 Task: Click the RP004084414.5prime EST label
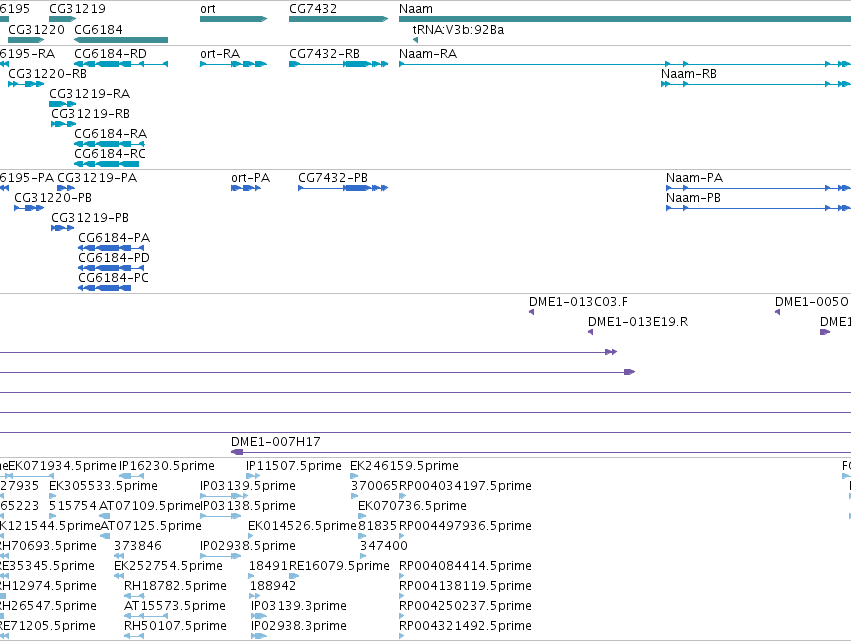coord(465,566)
